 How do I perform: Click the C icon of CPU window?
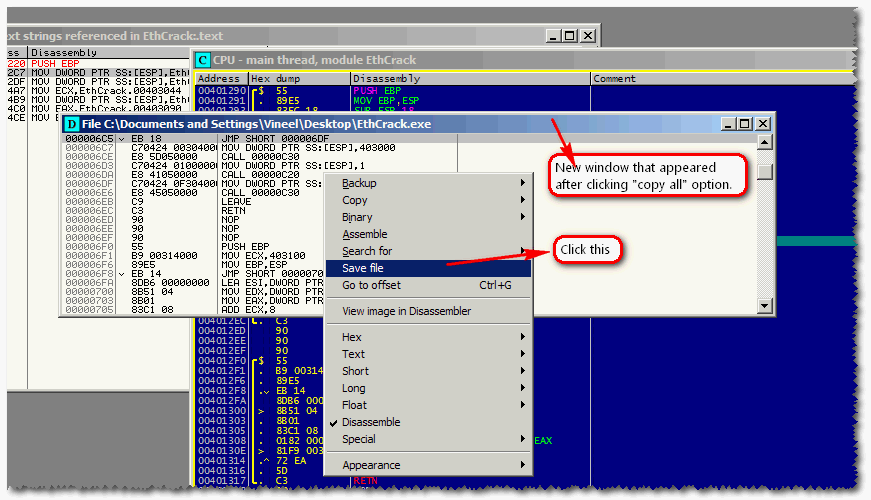pyautogui.click(x=203, y=60)
